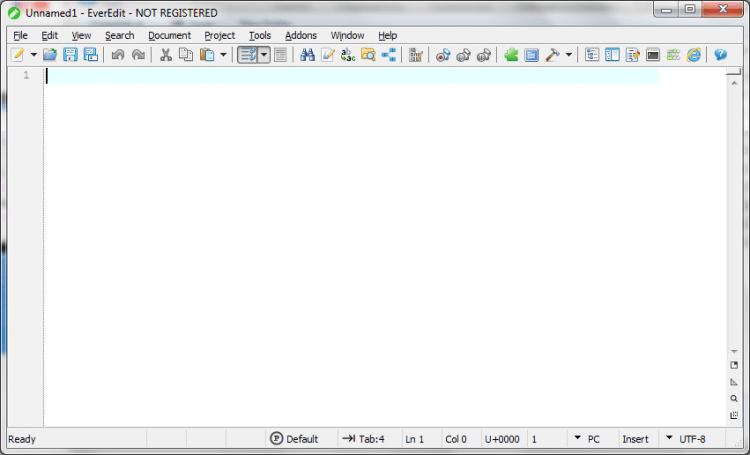Toggle the outline list panel icon

[x=592, y=55]
